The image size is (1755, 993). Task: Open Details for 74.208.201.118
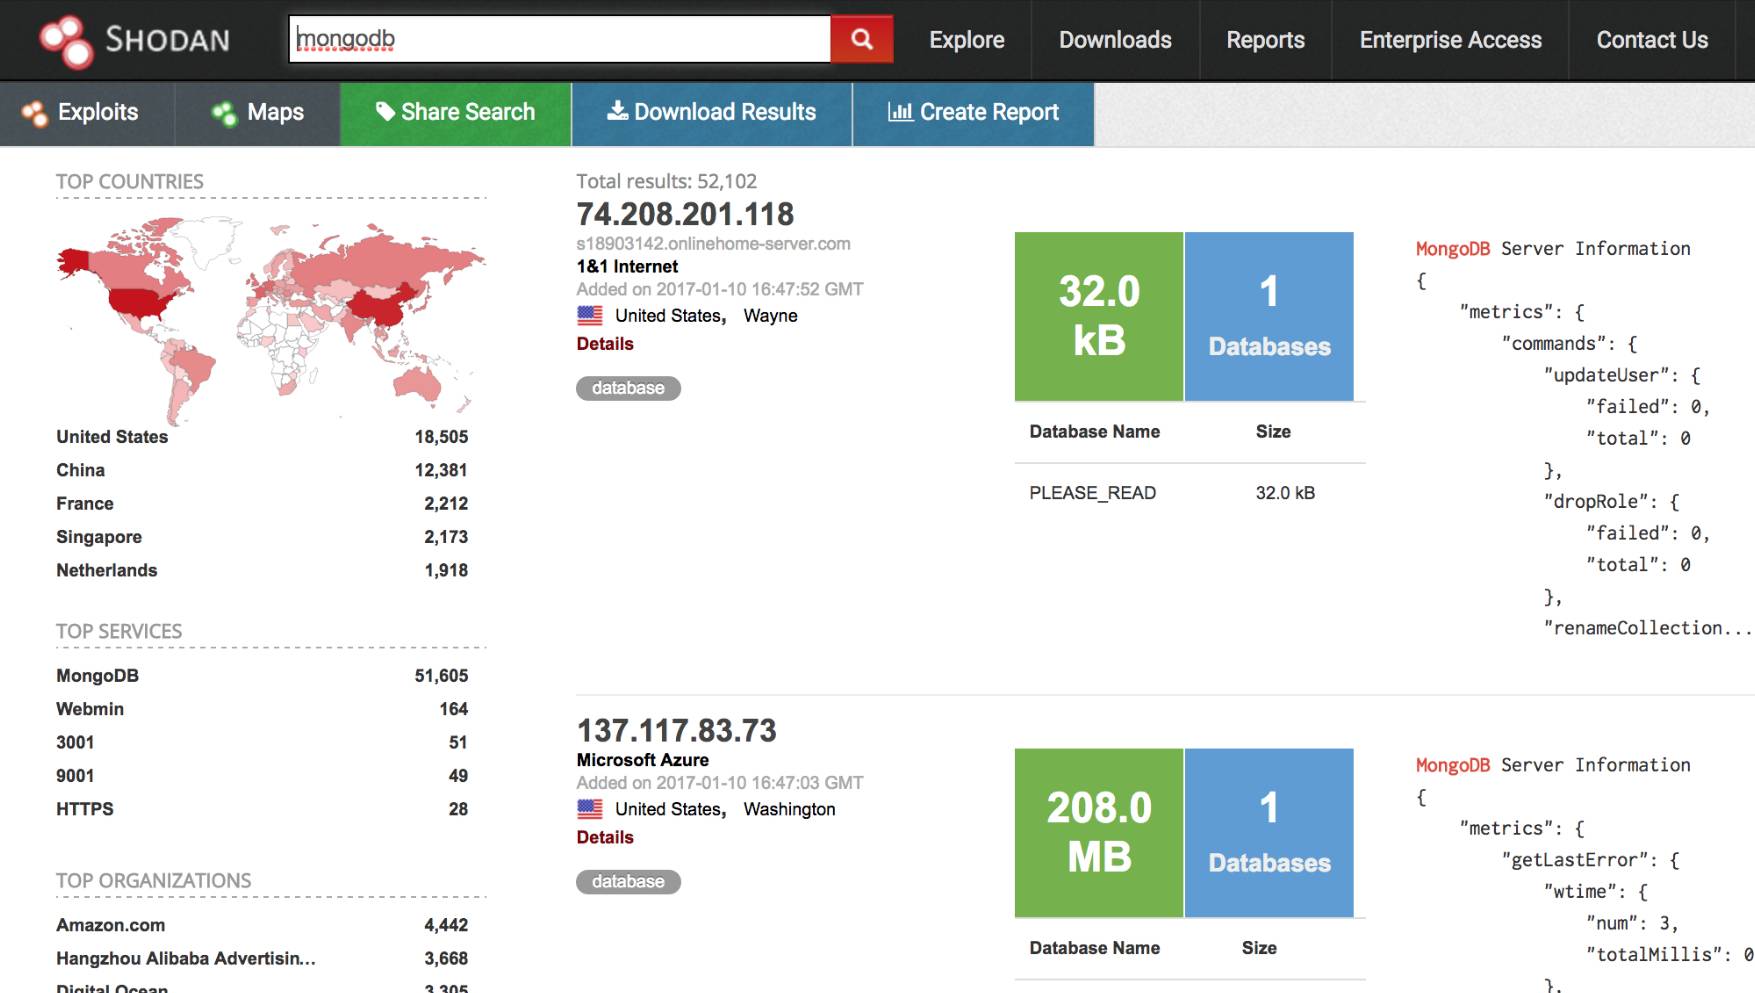point(605,344)
